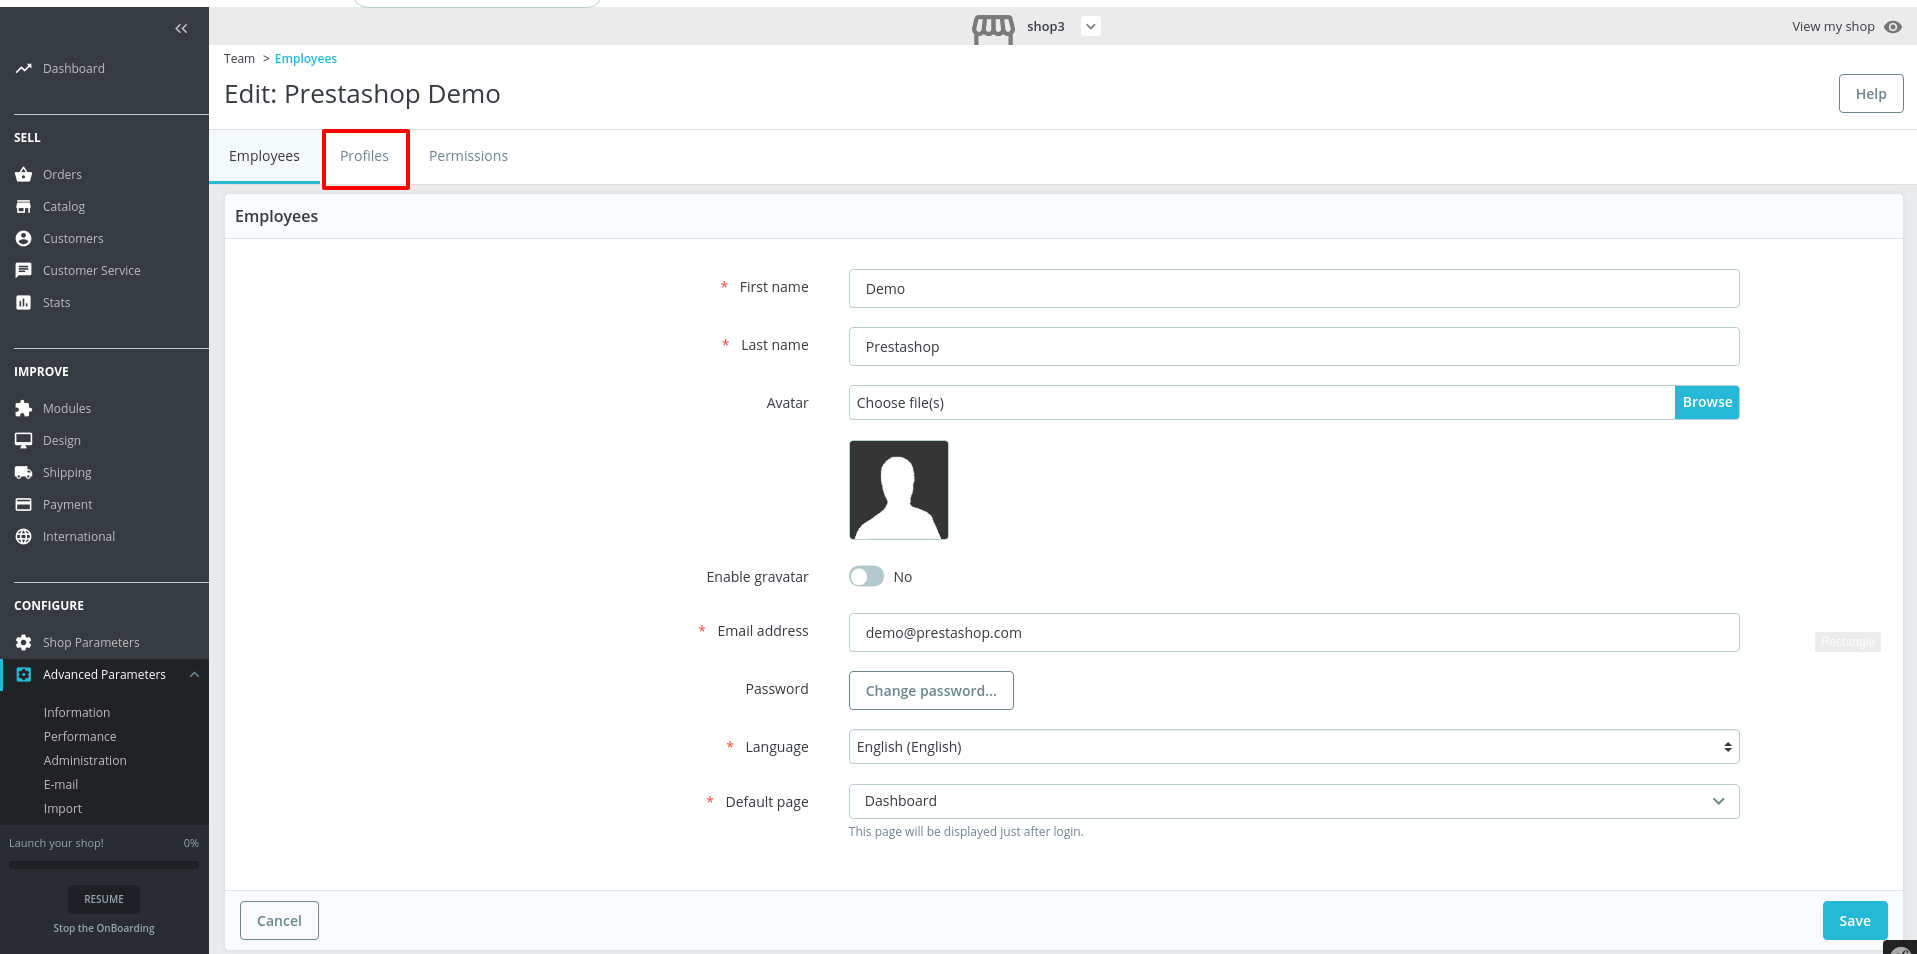1917x954 pixels.
Task: Open the Orders section
Action: point(62,174)
